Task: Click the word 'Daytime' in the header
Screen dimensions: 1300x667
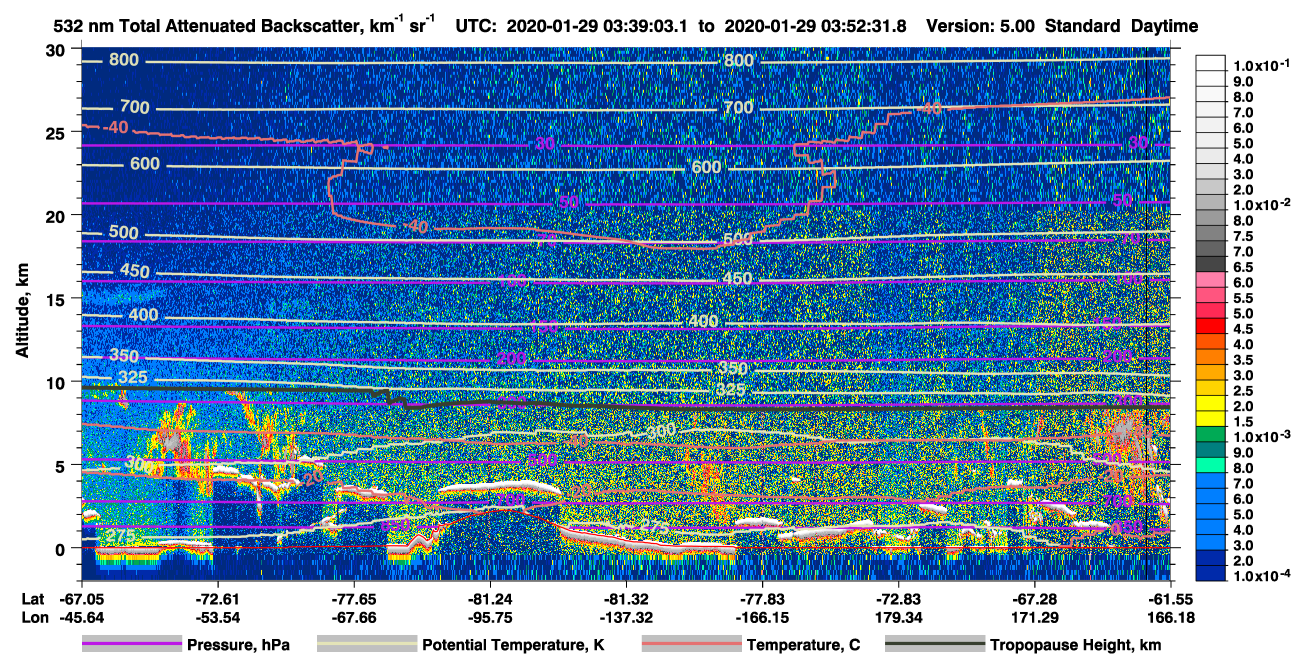Action: pos(1164,27)
